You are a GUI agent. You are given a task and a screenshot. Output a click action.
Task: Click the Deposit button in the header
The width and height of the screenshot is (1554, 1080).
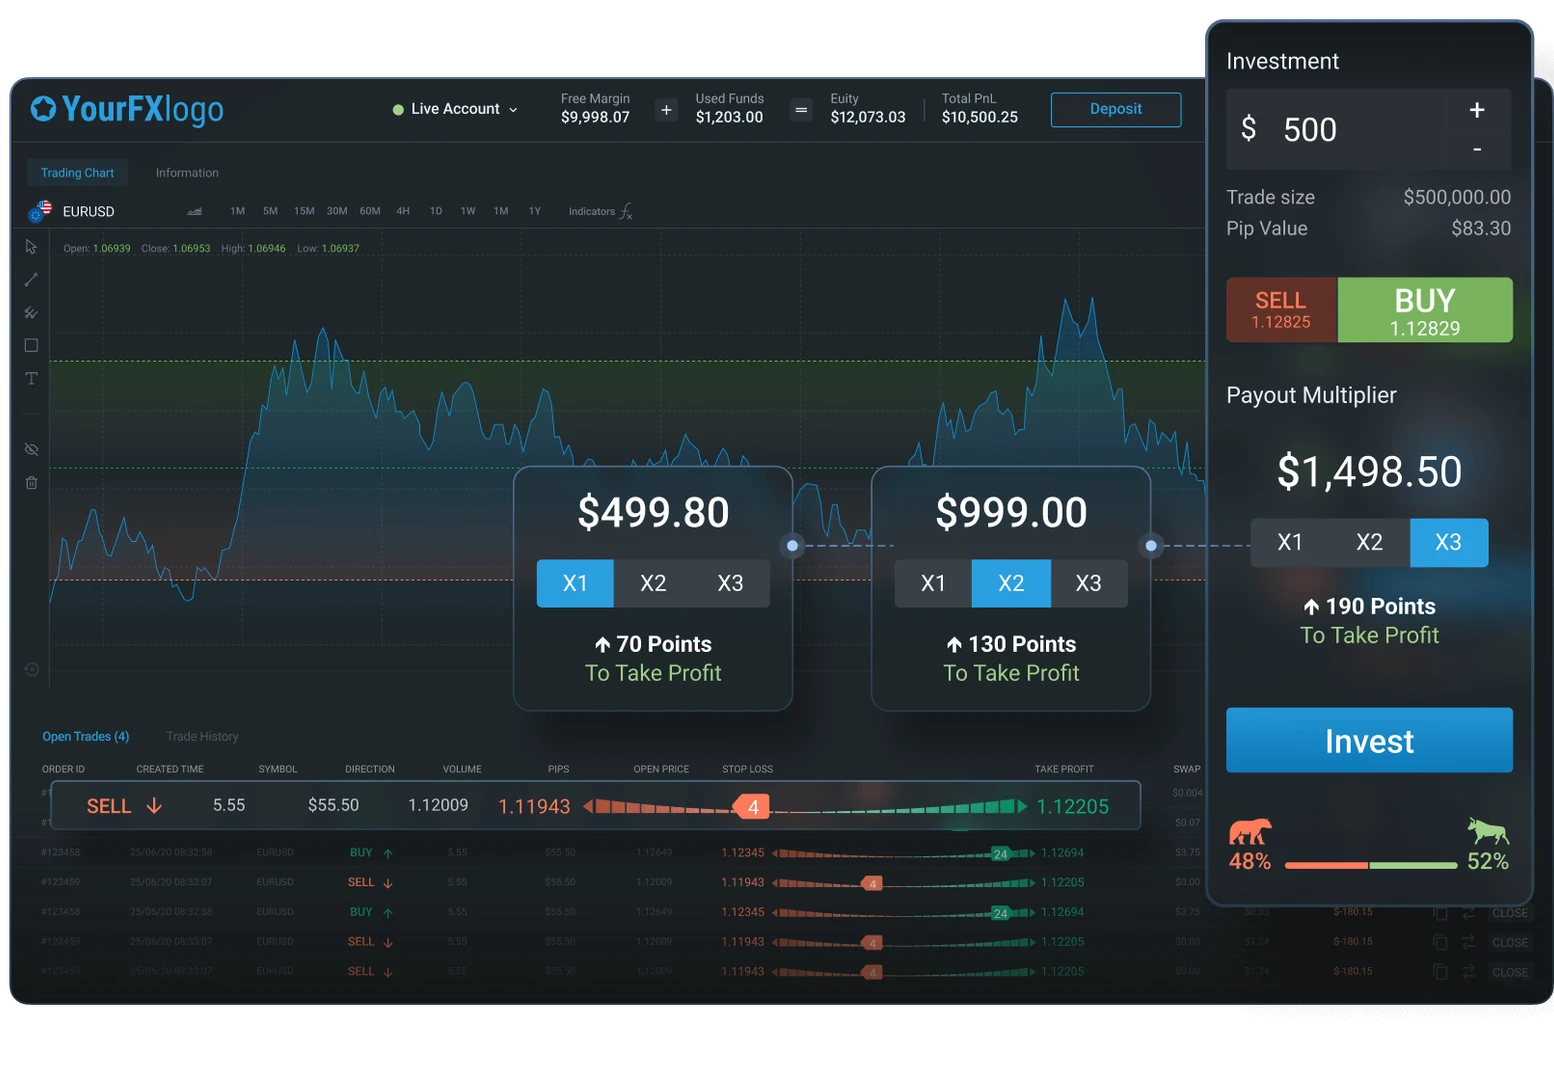(x=1115, y=109)
